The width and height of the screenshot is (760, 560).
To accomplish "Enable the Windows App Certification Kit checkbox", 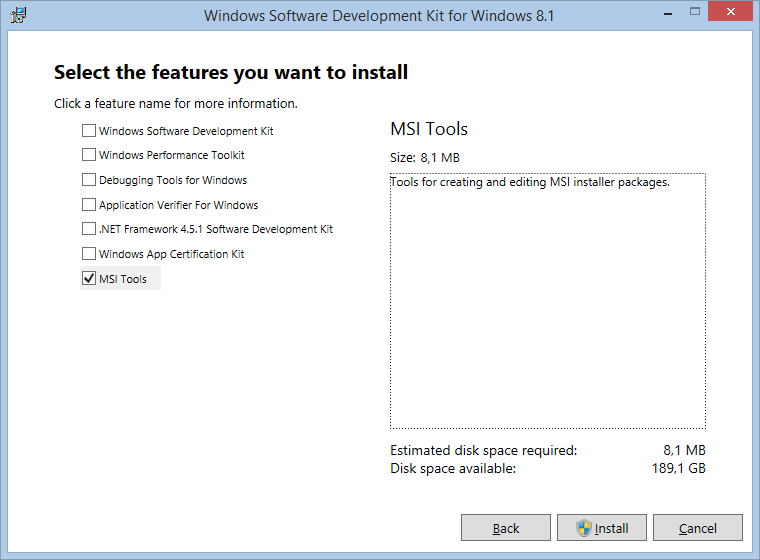I will pyautogui.click(x=89, y=254).
